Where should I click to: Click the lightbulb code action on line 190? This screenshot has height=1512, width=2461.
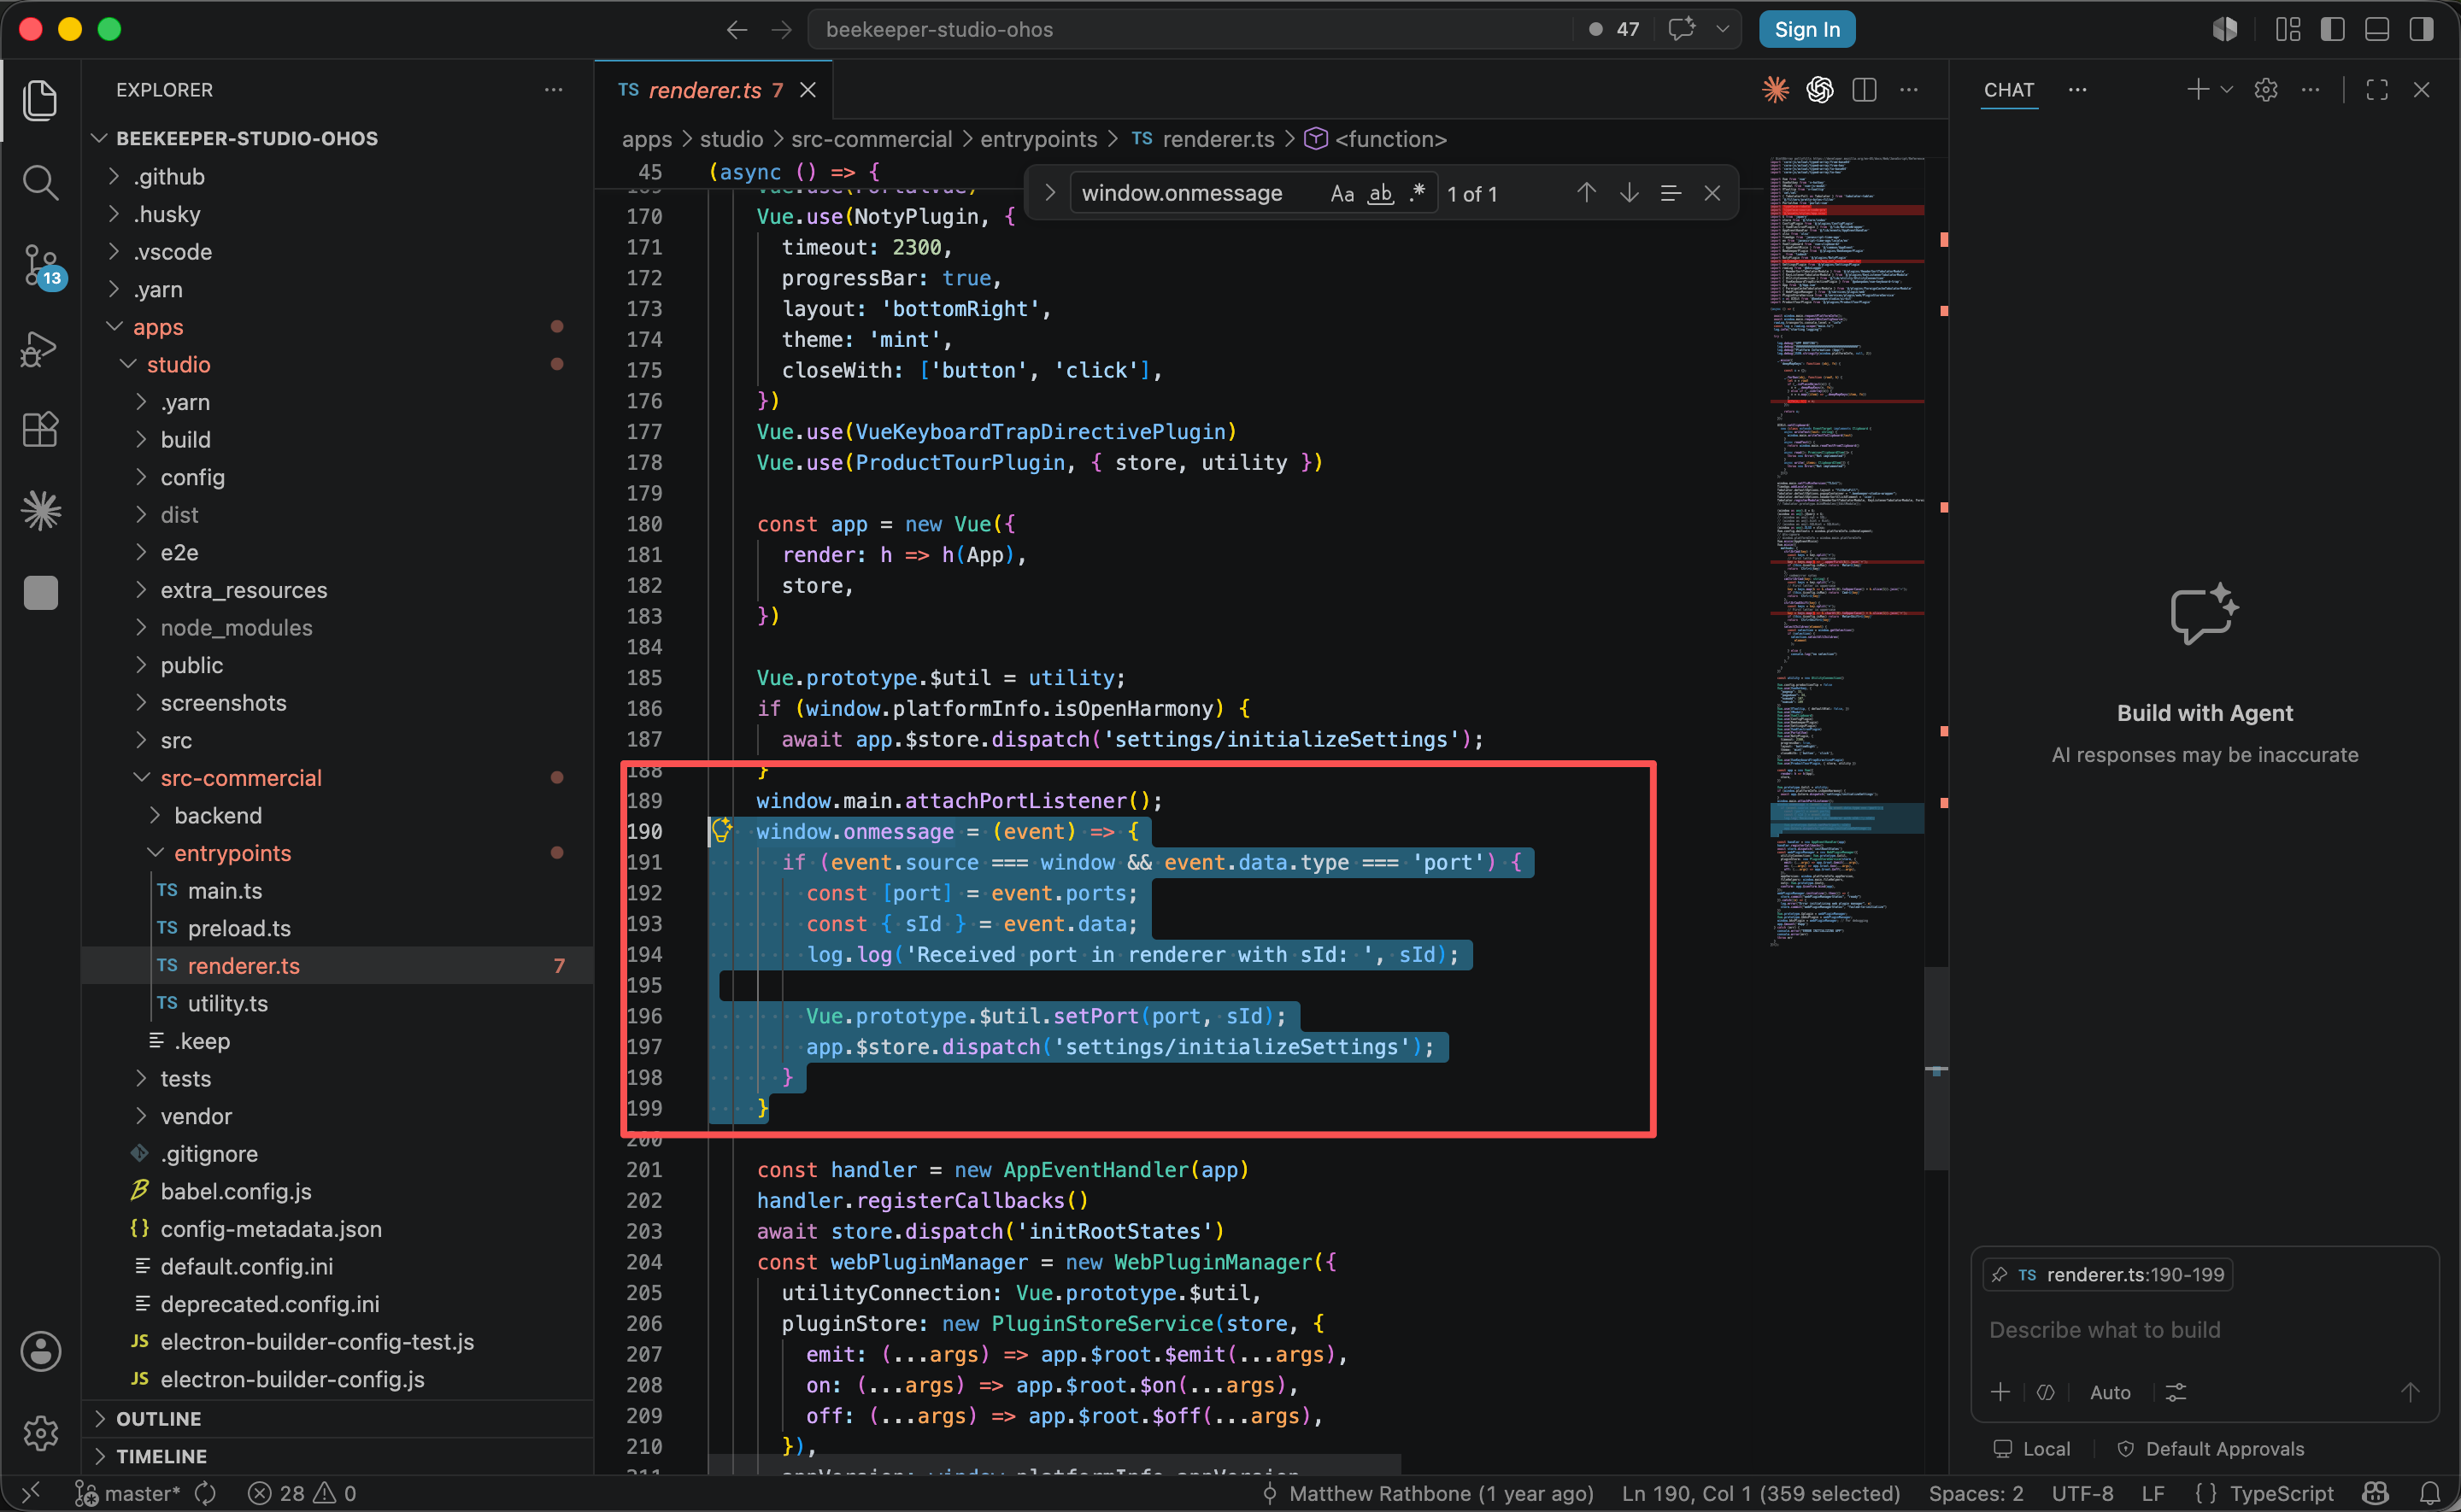click(x=721, y=830)
